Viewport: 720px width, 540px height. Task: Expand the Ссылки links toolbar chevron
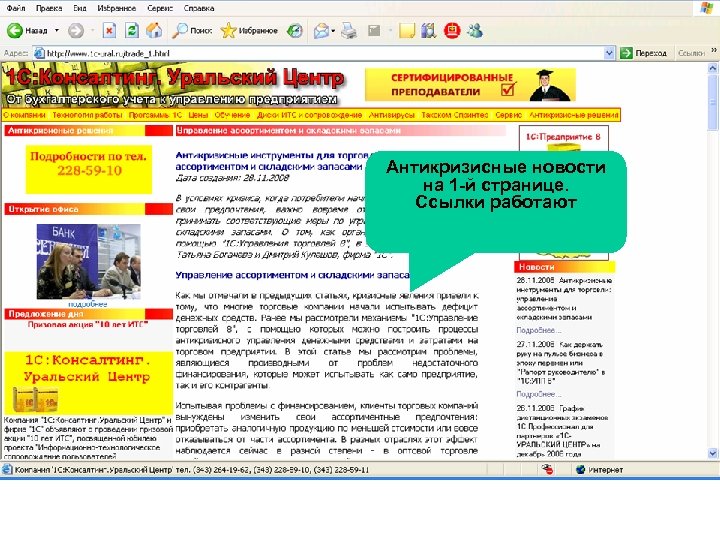pos(714,50)
